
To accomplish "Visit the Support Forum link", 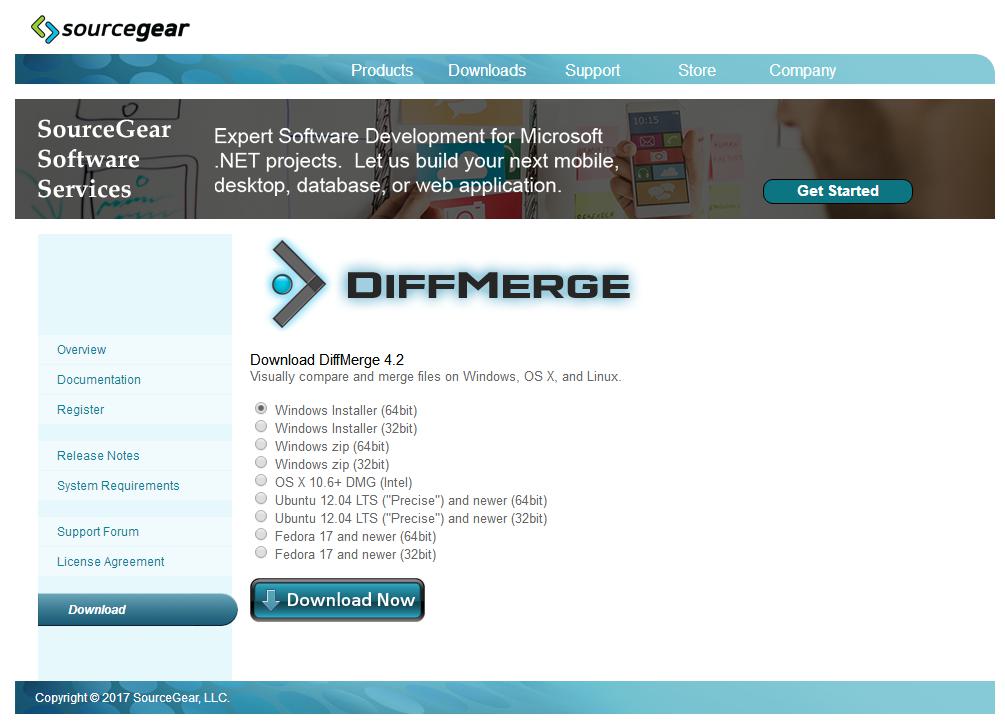I will [97, 532].
